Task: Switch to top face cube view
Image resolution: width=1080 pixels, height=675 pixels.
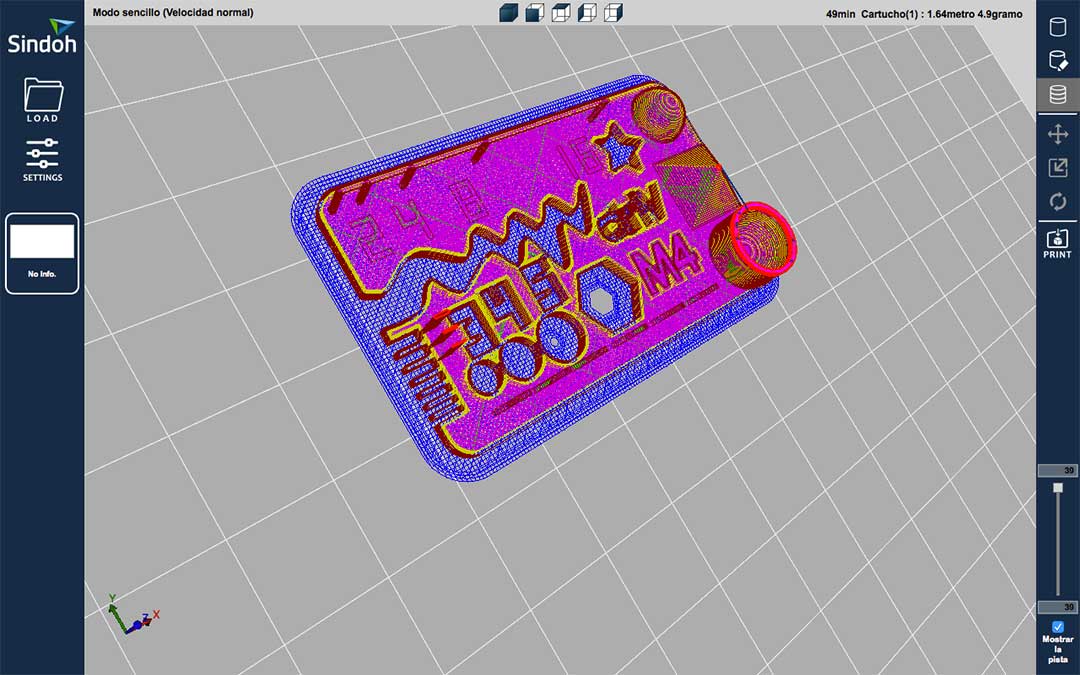Action: coord(561,12)
